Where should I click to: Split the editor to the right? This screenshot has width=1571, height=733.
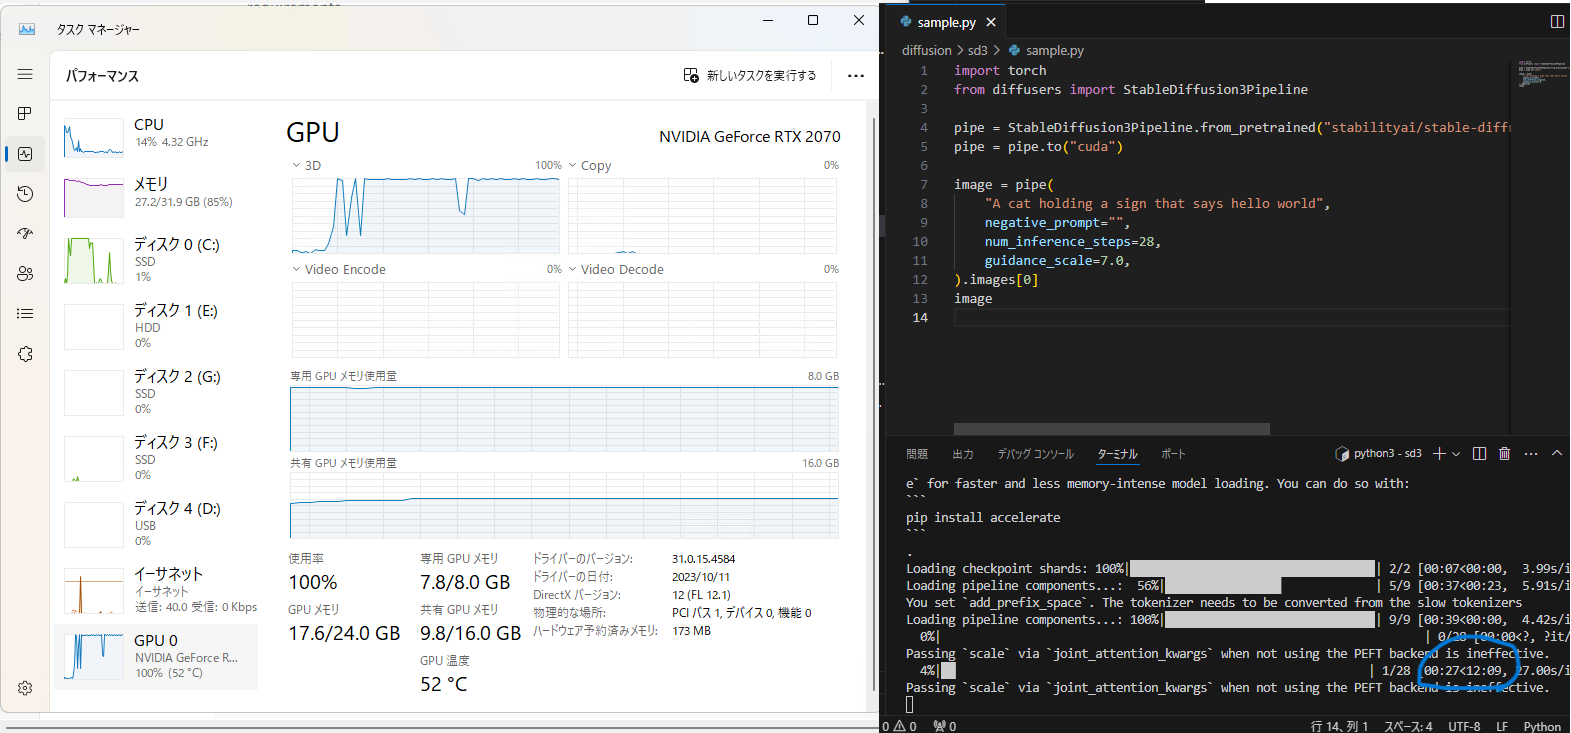tap(1557, 21)
